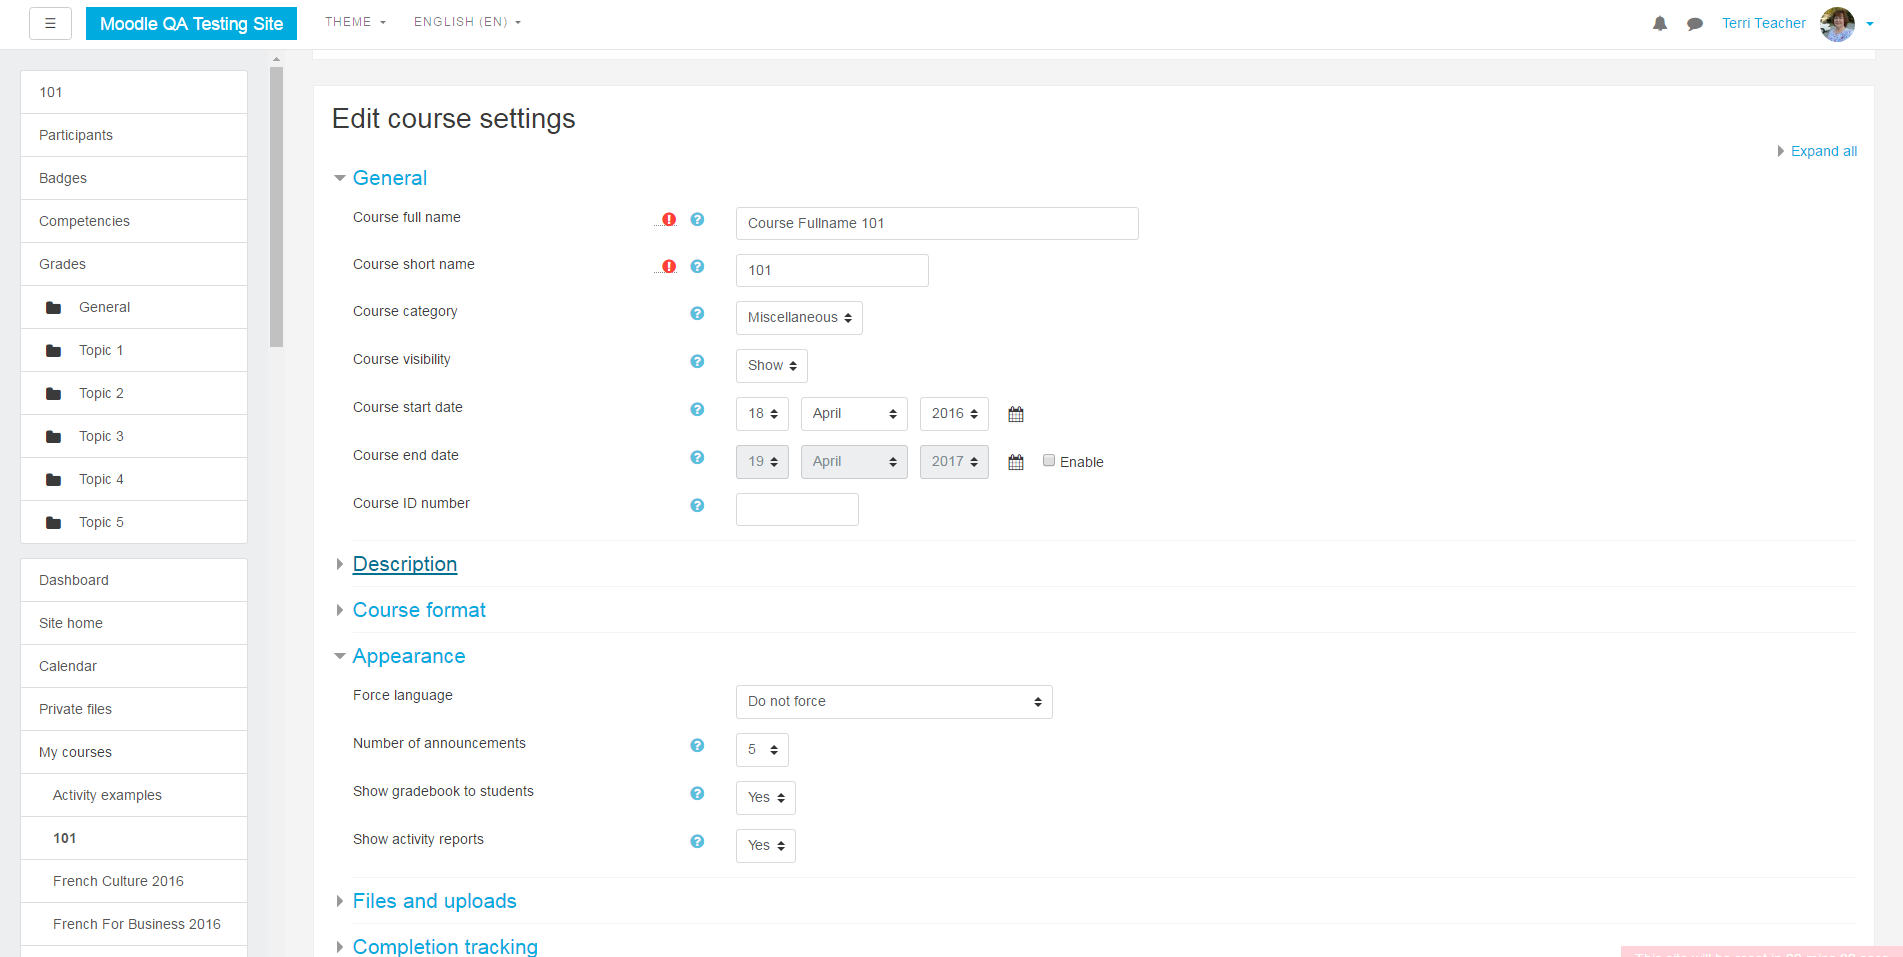
Task: Enable the Course end date checkbox
Action: (x=1049, y=461)
